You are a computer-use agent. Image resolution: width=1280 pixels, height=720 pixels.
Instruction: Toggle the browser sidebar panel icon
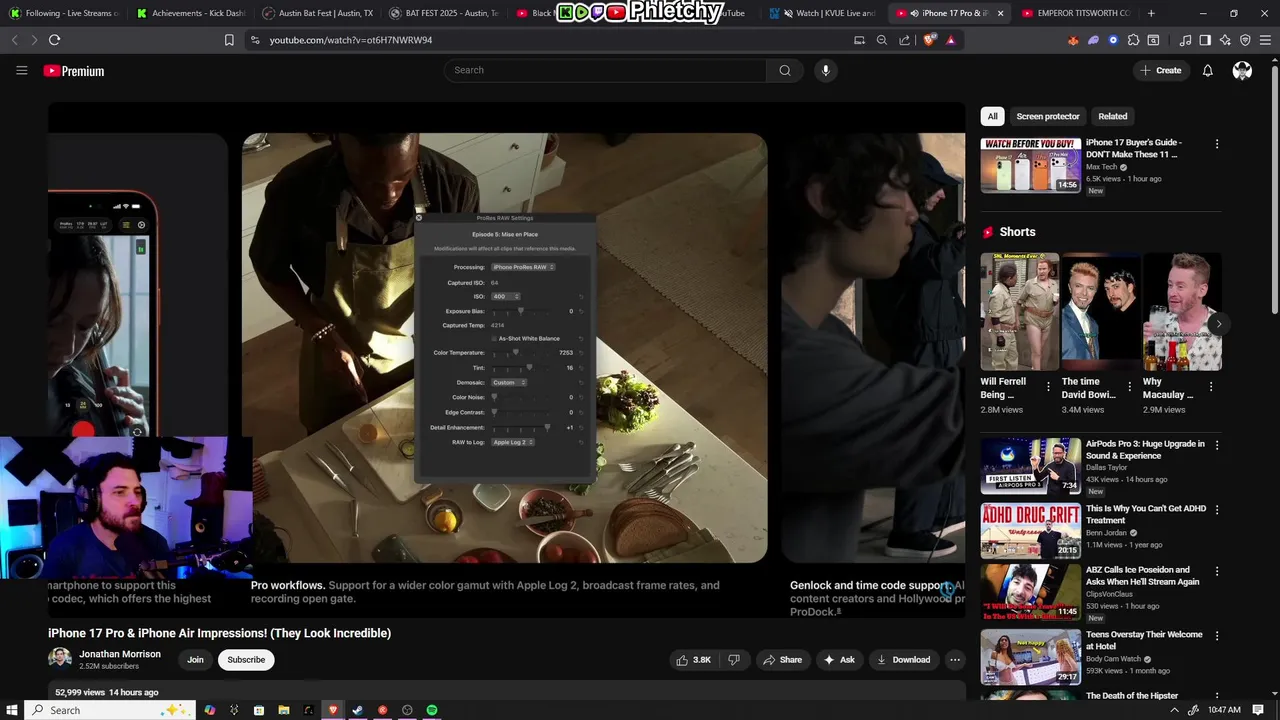[1205, 40]
